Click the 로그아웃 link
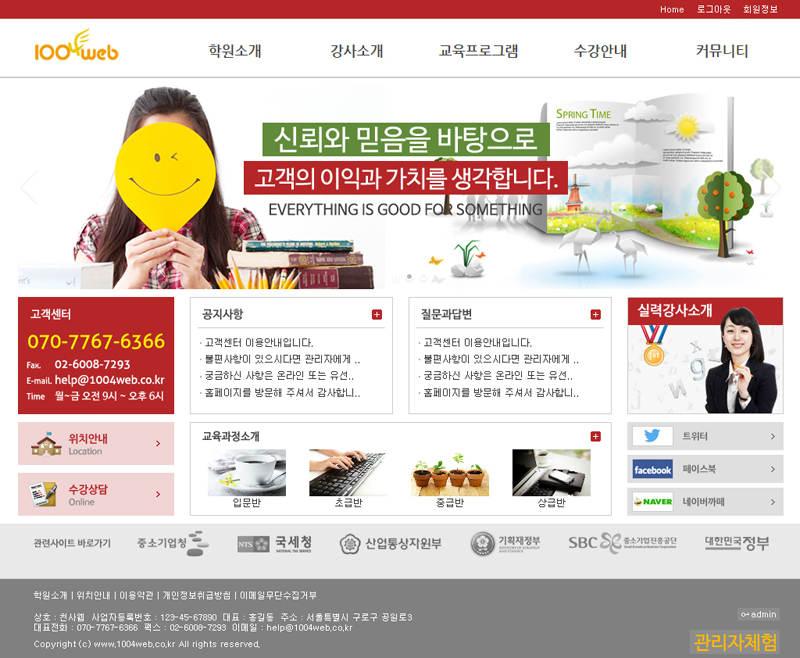The height and width of the screenshot is (658, 800). 714,9
